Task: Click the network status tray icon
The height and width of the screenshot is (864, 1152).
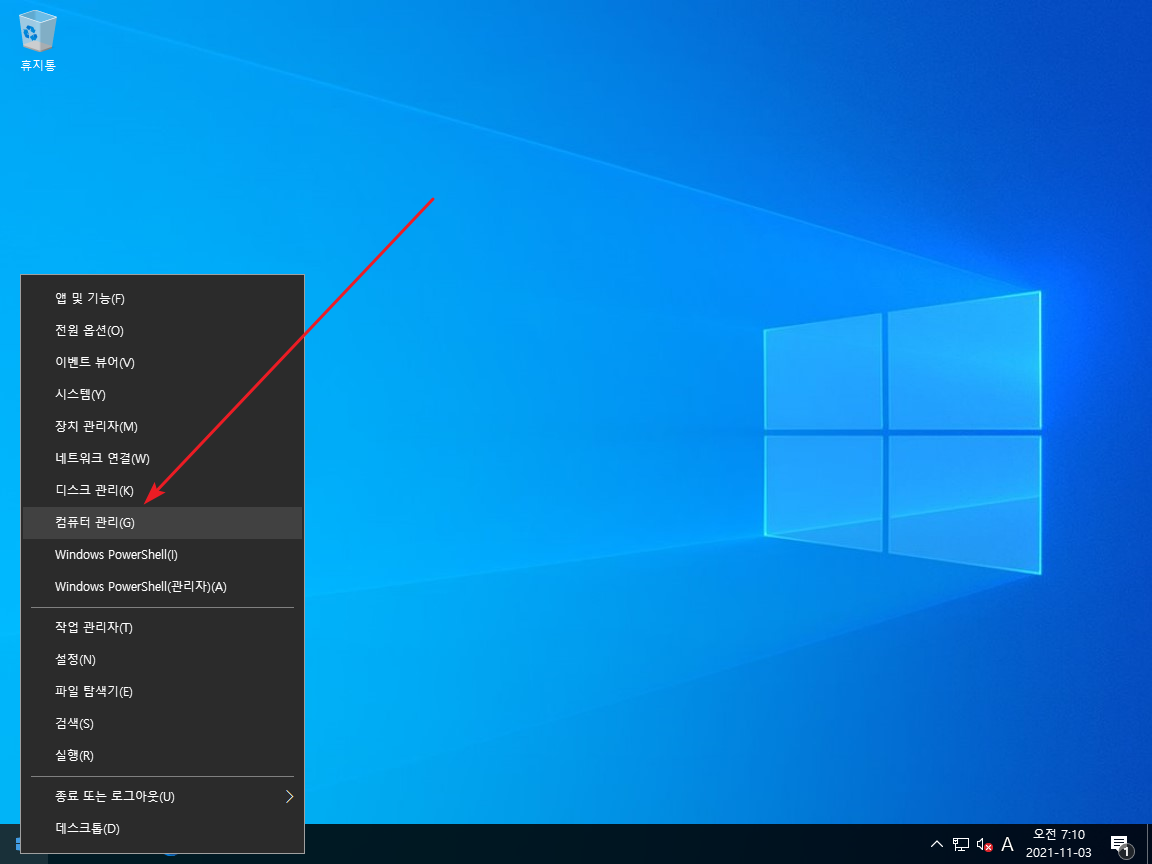Action: click(961, 844)
